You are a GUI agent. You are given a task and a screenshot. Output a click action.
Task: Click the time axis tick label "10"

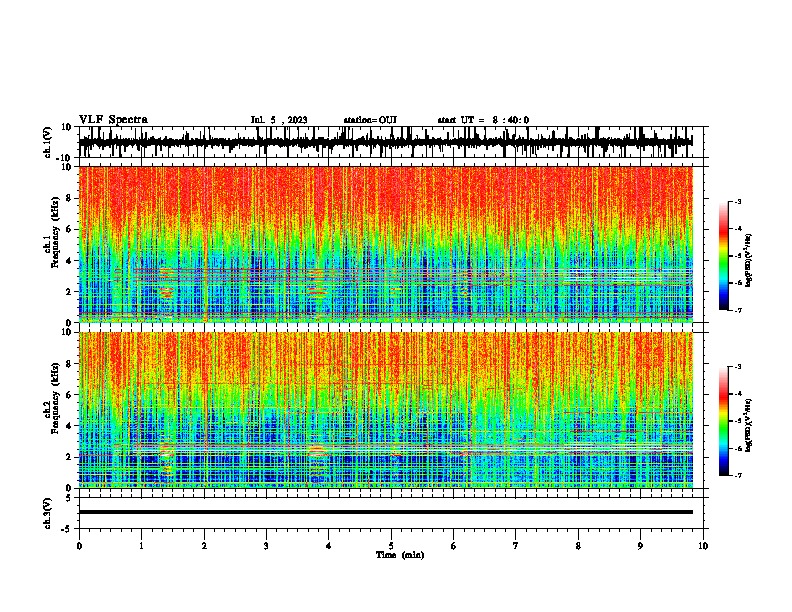[x=703, y=546]
